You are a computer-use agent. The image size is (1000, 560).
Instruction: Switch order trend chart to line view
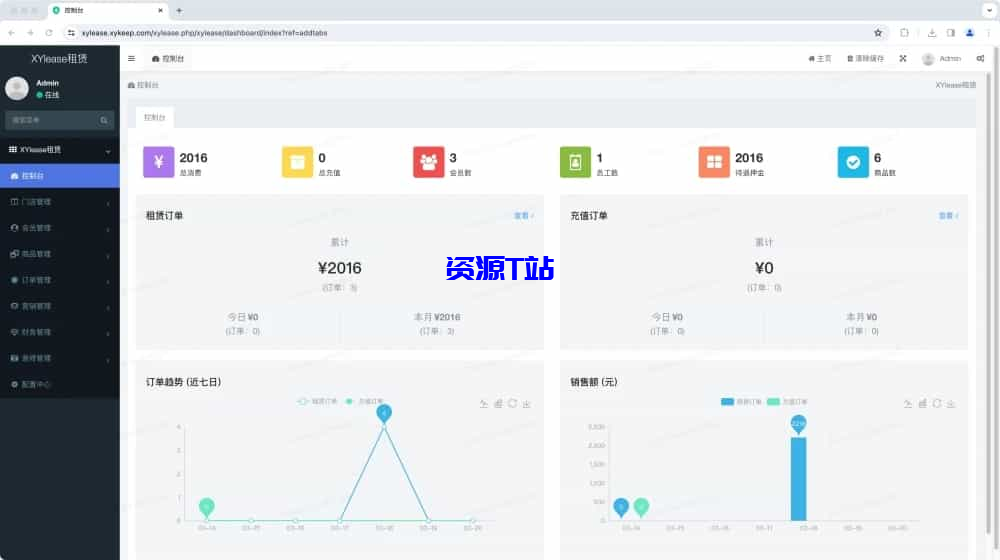484,404
